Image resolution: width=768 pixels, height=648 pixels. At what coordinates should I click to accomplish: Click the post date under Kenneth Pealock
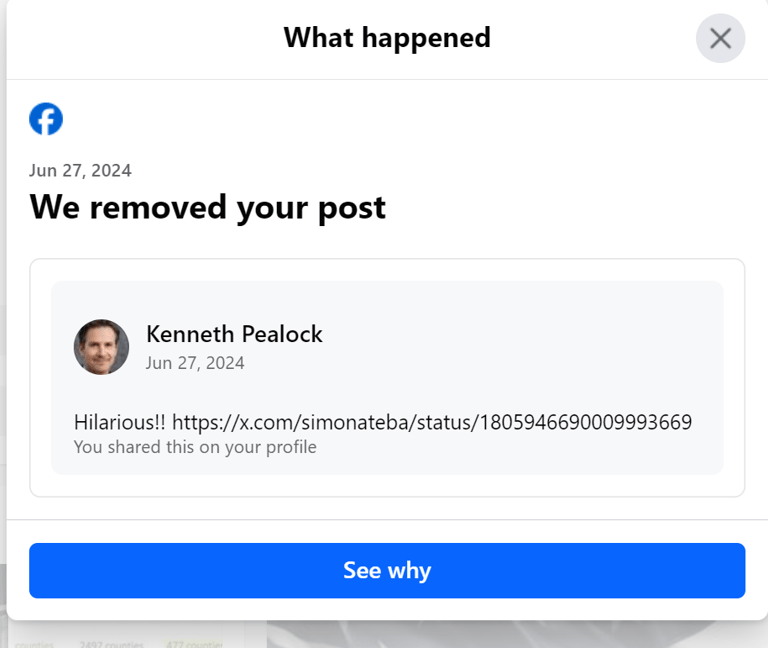[195, 363]
